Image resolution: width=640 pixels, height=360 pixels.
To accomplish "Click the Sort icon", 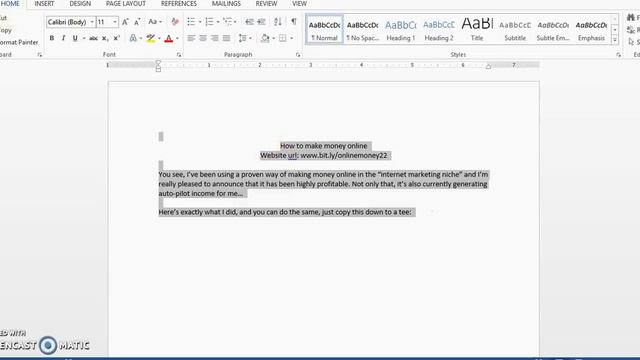I will [x=278, y=22].
